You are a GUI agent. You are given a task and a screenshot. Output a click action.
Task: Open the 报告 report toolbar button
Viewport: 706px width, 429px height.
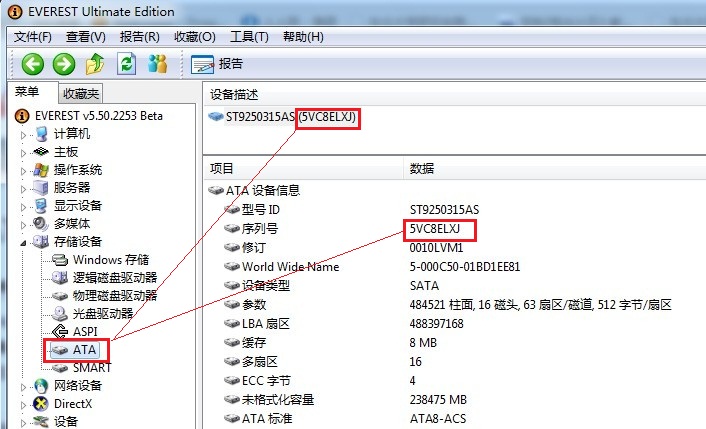217,64
